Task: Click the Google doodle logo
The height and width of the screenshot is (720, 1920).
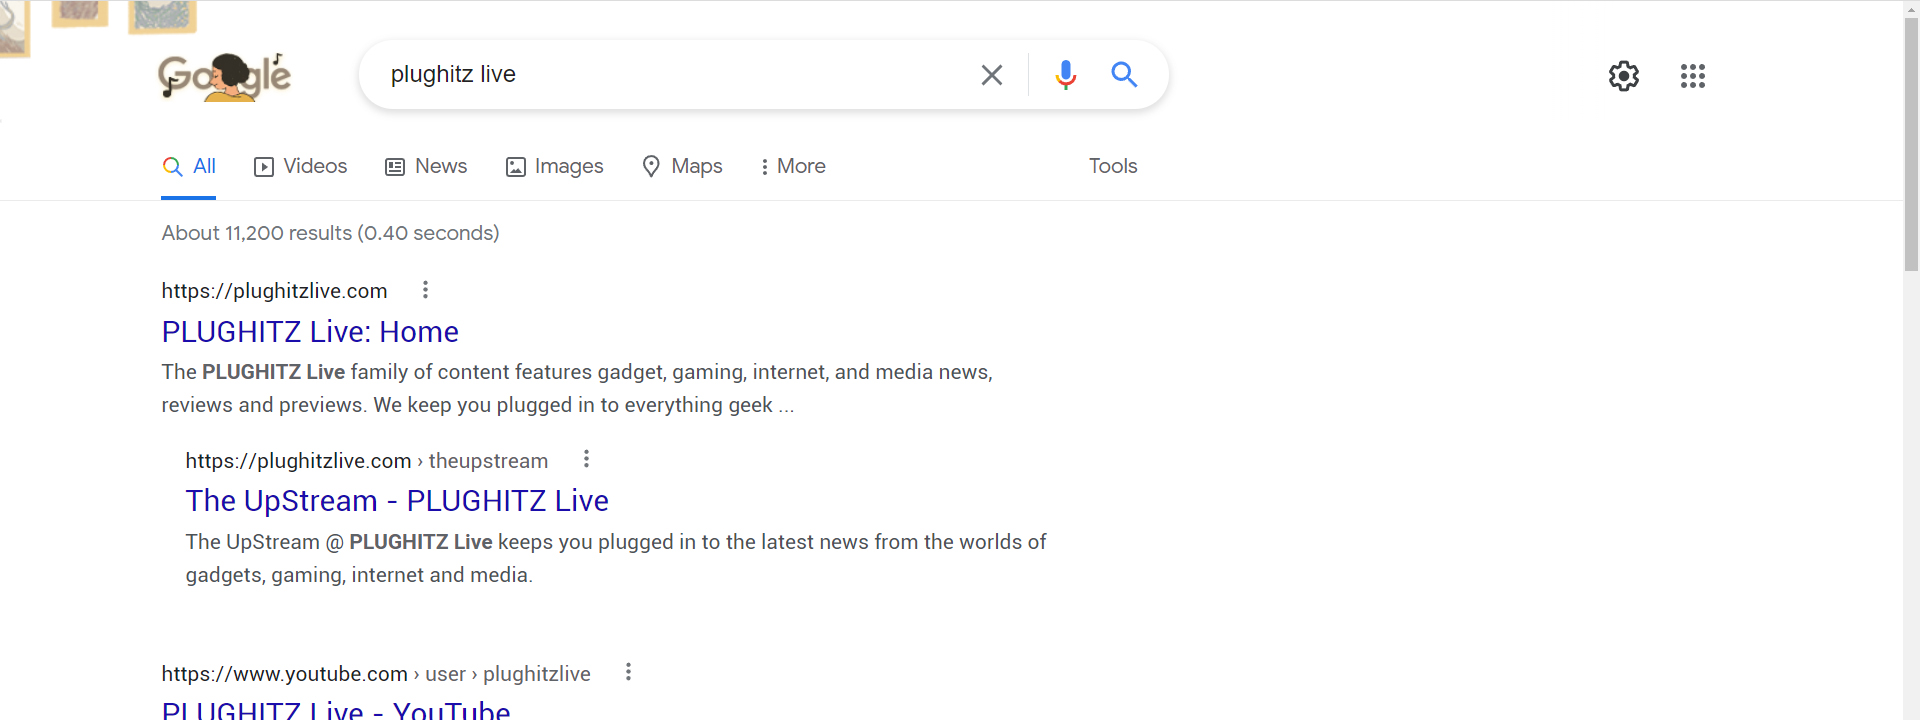Action: point(225,76)
